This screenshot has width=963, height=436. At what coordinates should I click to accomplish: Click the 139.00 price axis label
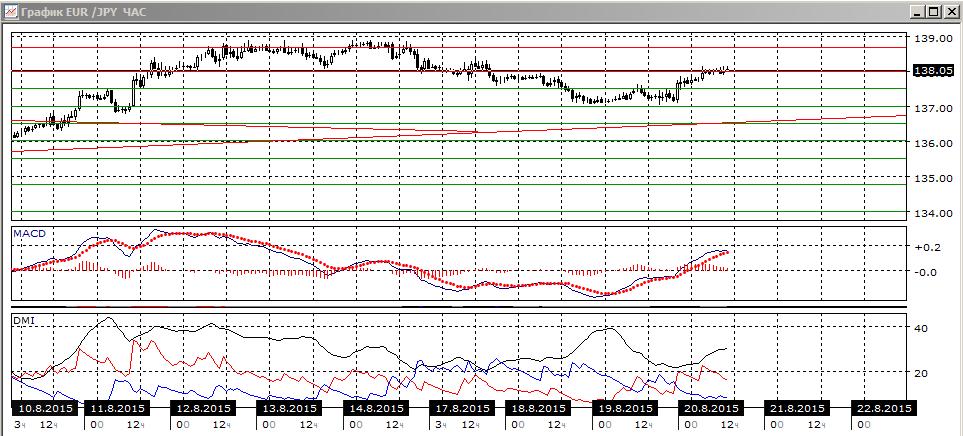coord(934,38)
